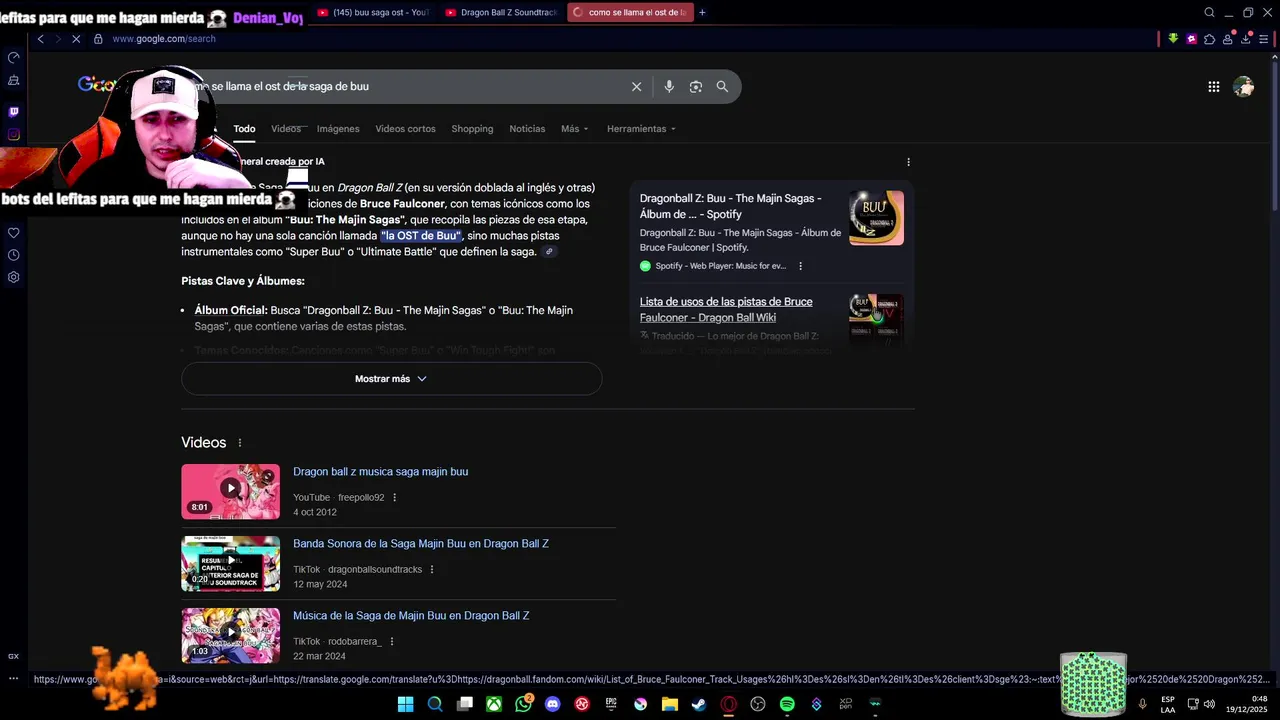1280x720 pixels.
Task: Open green download arrow extension
Action: click(1173, 39)
